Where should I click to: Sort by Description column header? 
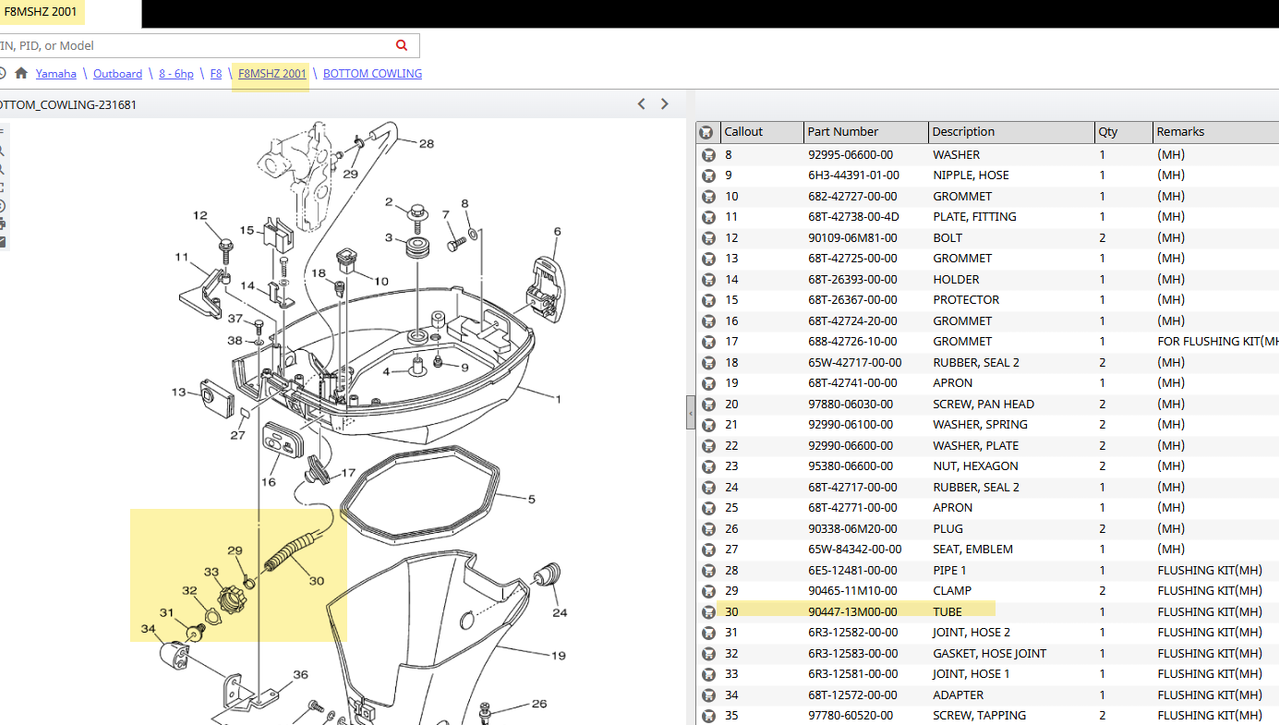[x=1011, y=132]
